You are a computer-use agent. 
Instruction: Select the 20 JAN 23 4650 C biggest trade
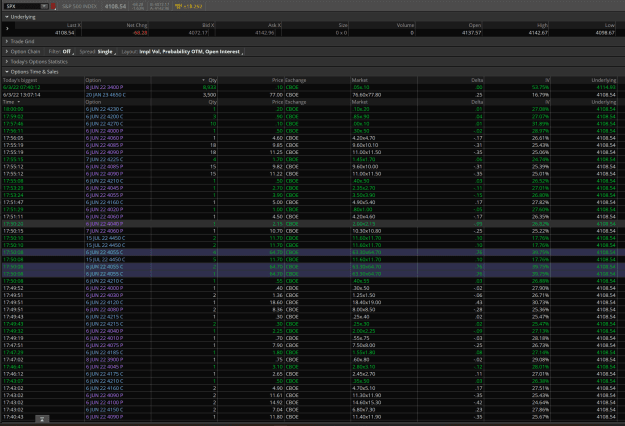106,95
